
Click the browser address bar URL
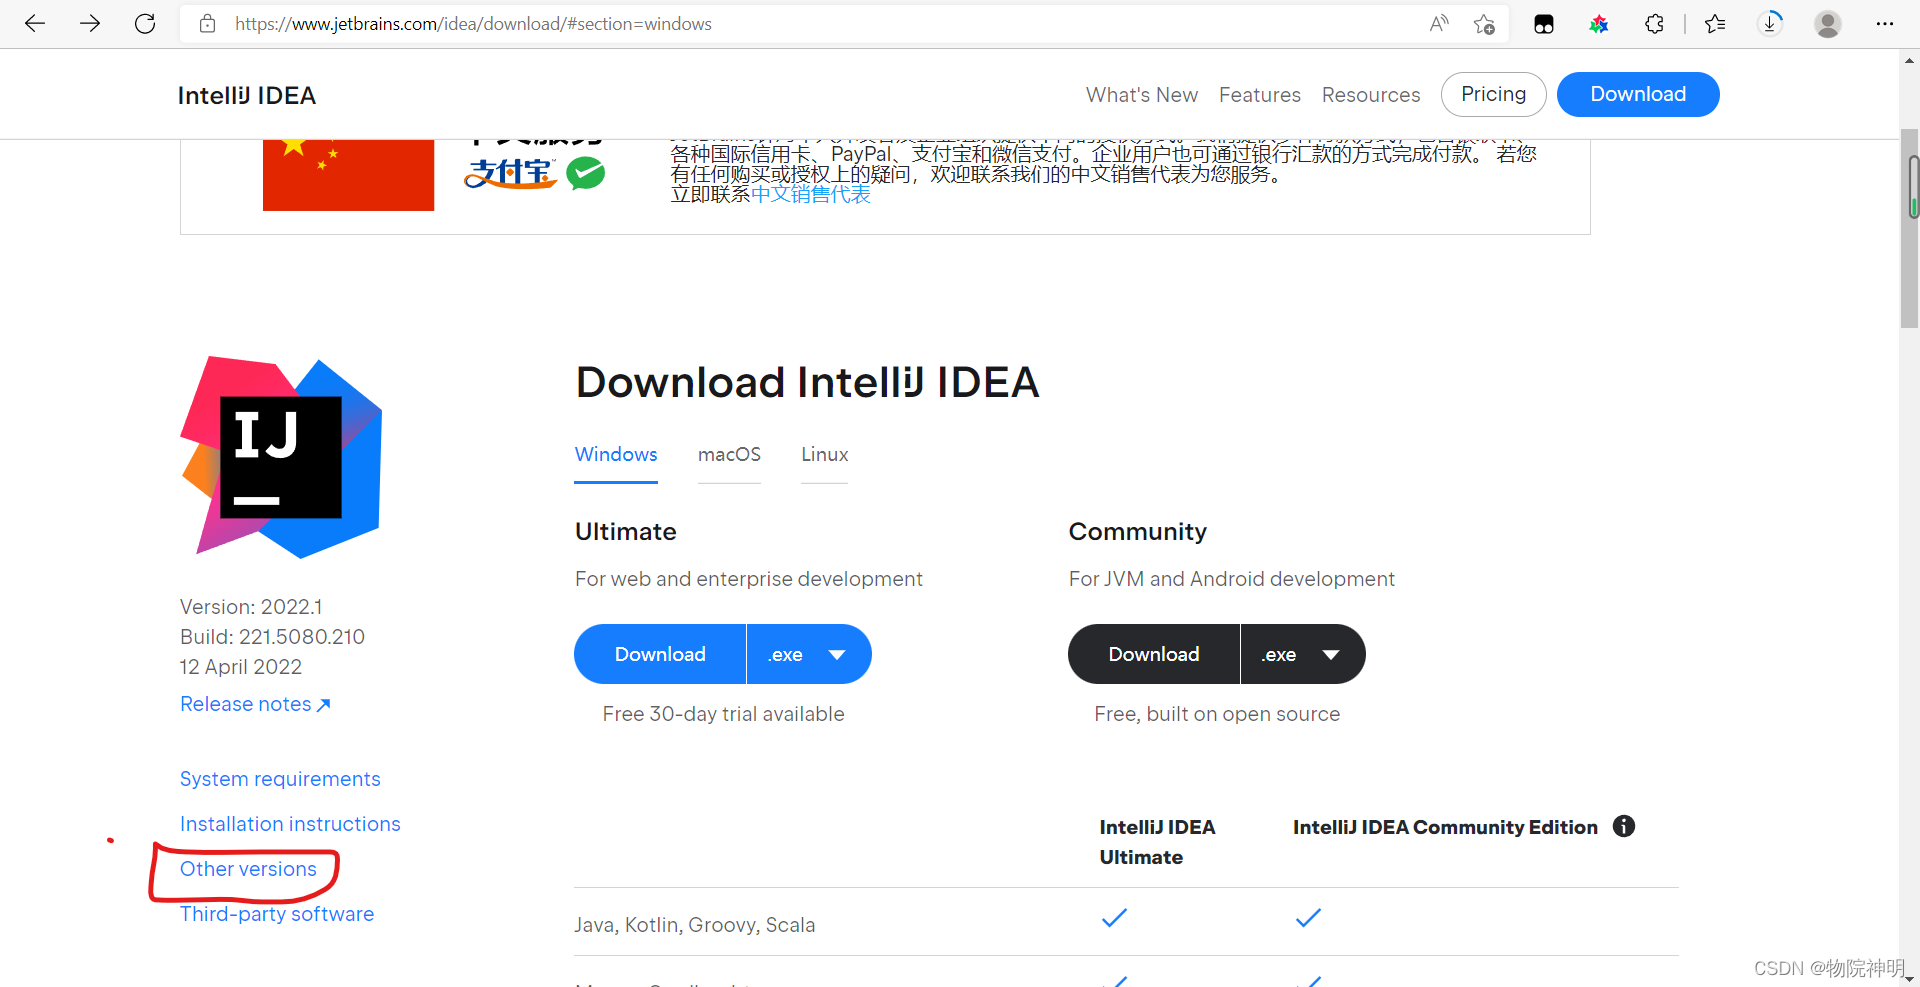point(473,24)
